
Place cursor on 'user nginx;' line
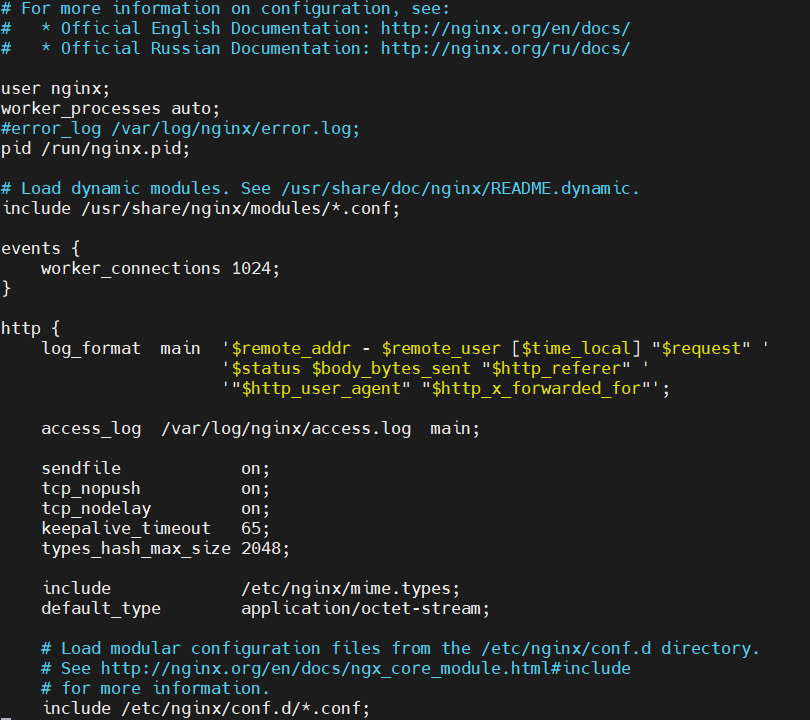[x=55, y=89]
